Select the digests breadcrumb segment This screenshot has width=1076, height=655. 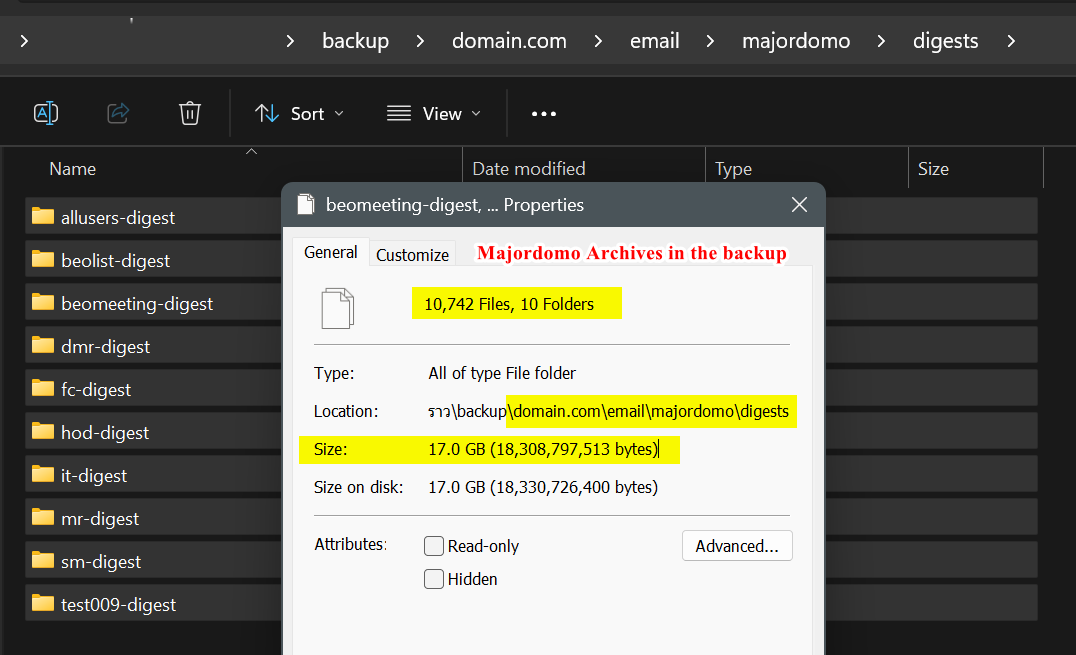[x=946, y=41]
